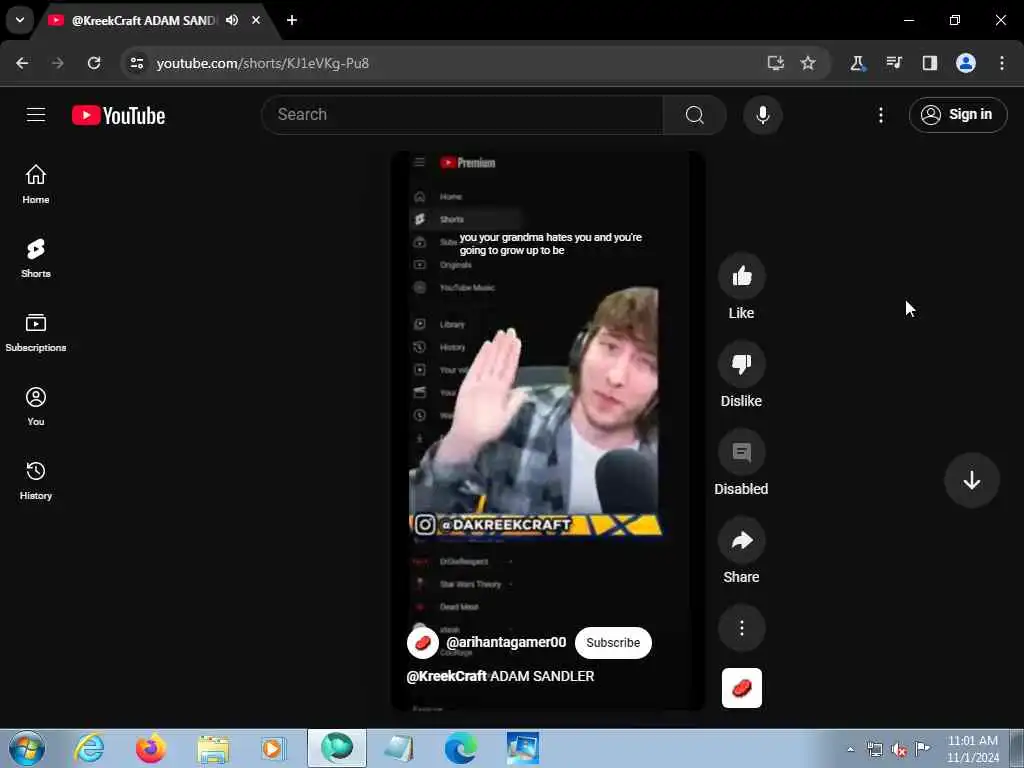Launch Internet Explorer from taskbar
1024x768 pixels.
[89, 748]
